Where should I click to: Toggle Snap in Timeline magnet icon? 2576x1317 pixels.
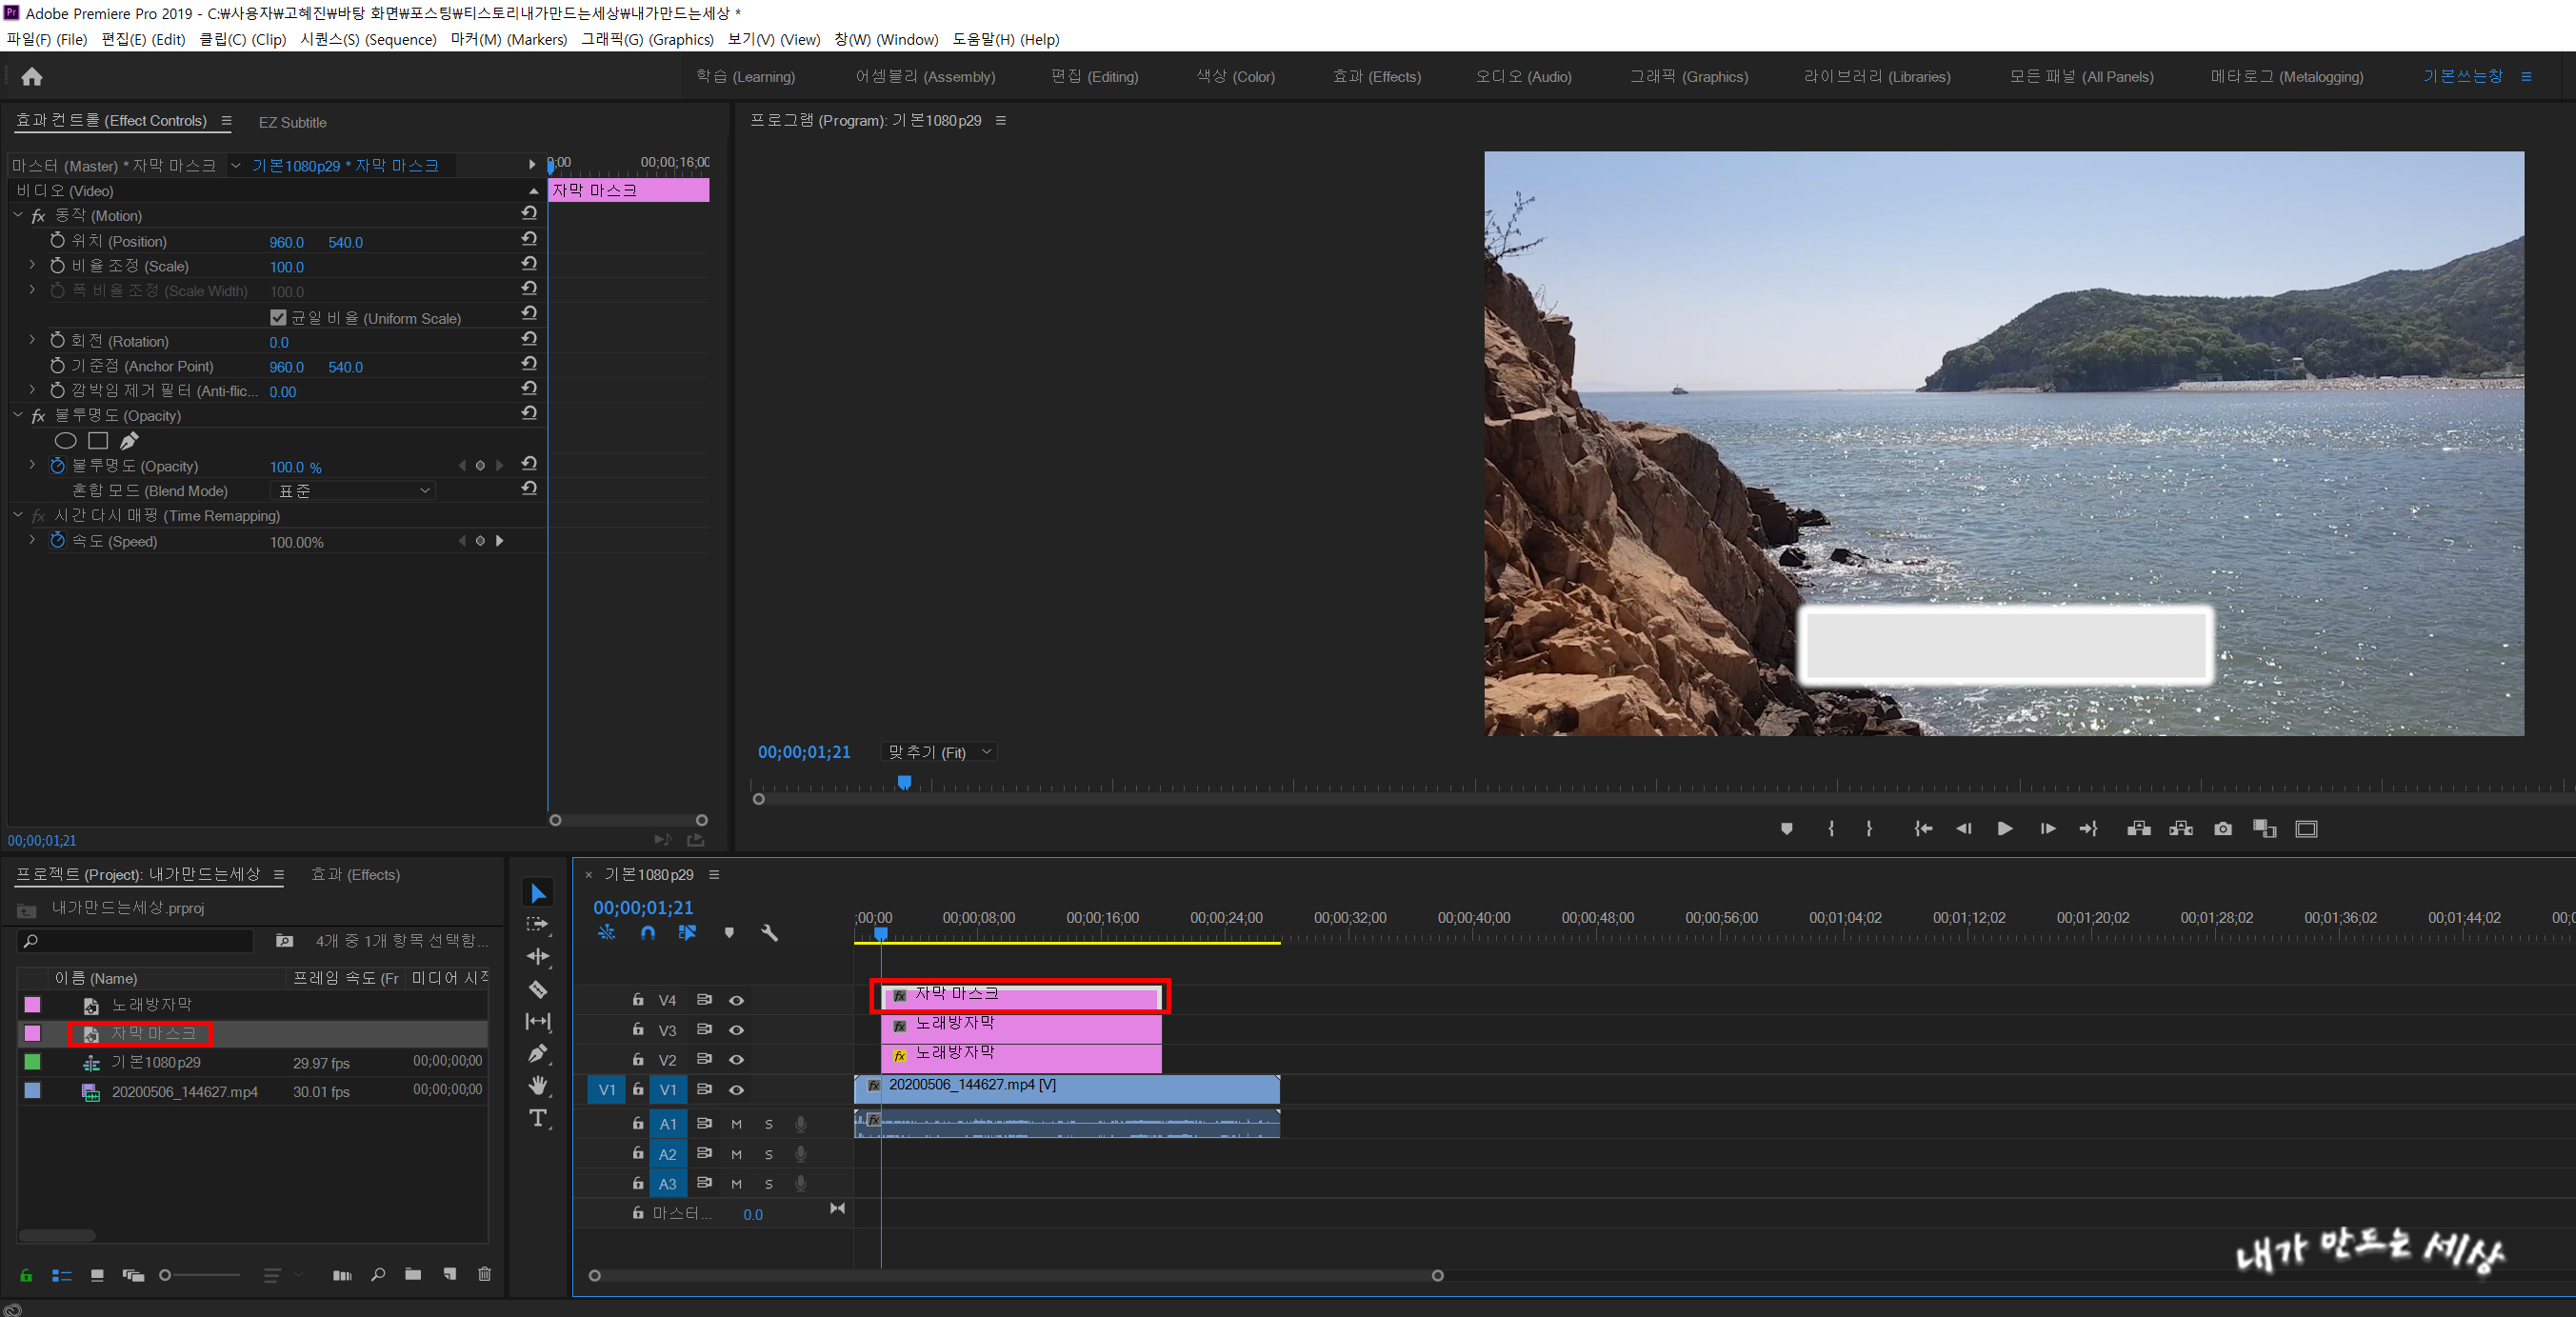point(648,932)
